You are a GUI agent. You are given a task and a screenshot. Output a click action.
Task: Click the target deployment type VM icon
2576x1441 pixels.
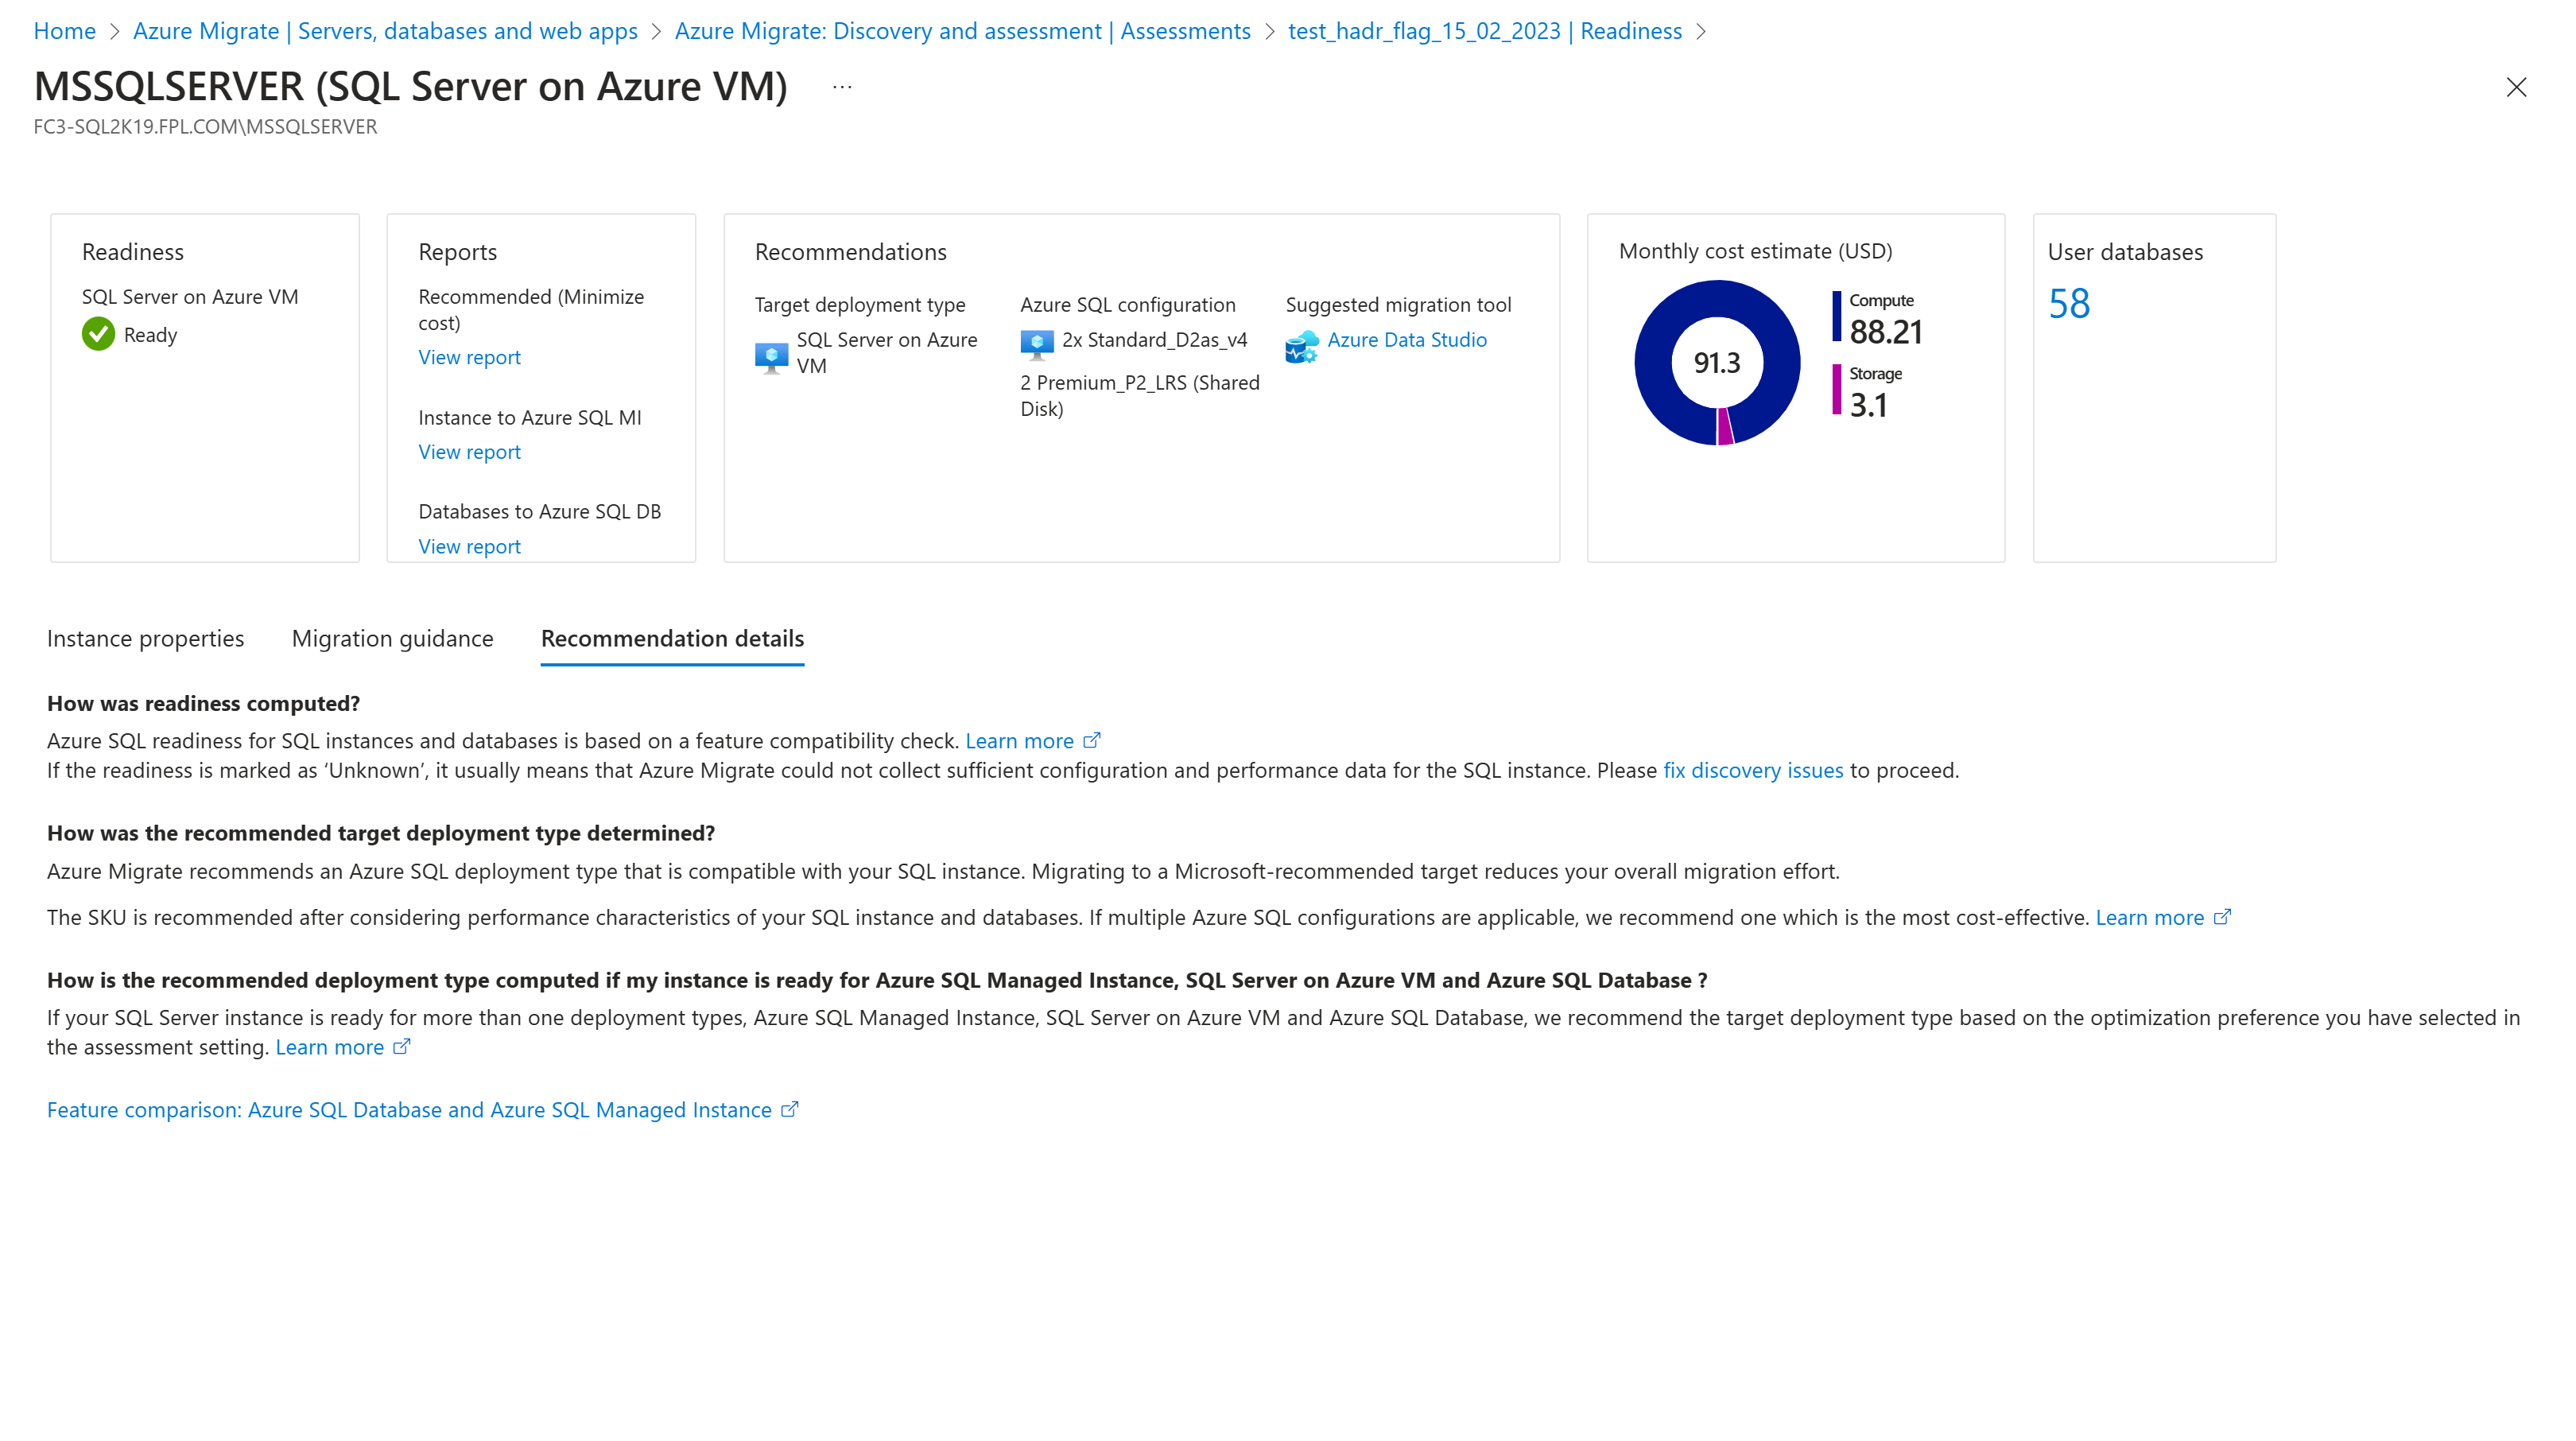tap(770, 351)
